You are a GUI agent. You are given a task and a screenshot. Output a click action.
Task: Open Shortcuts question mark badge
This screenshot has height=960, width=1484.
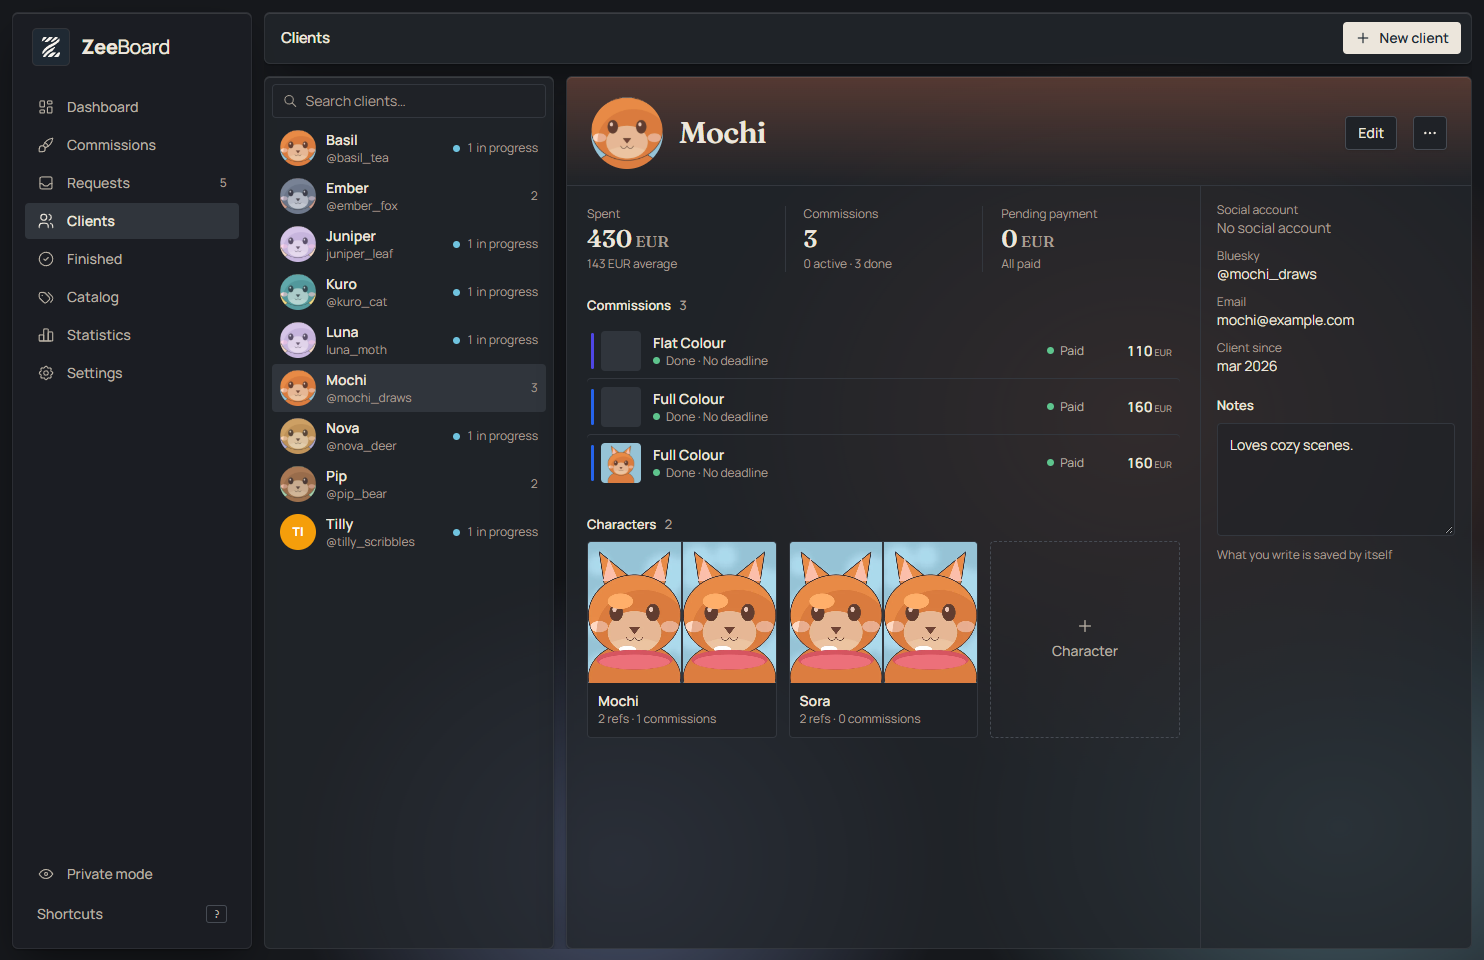pos(216,914)
